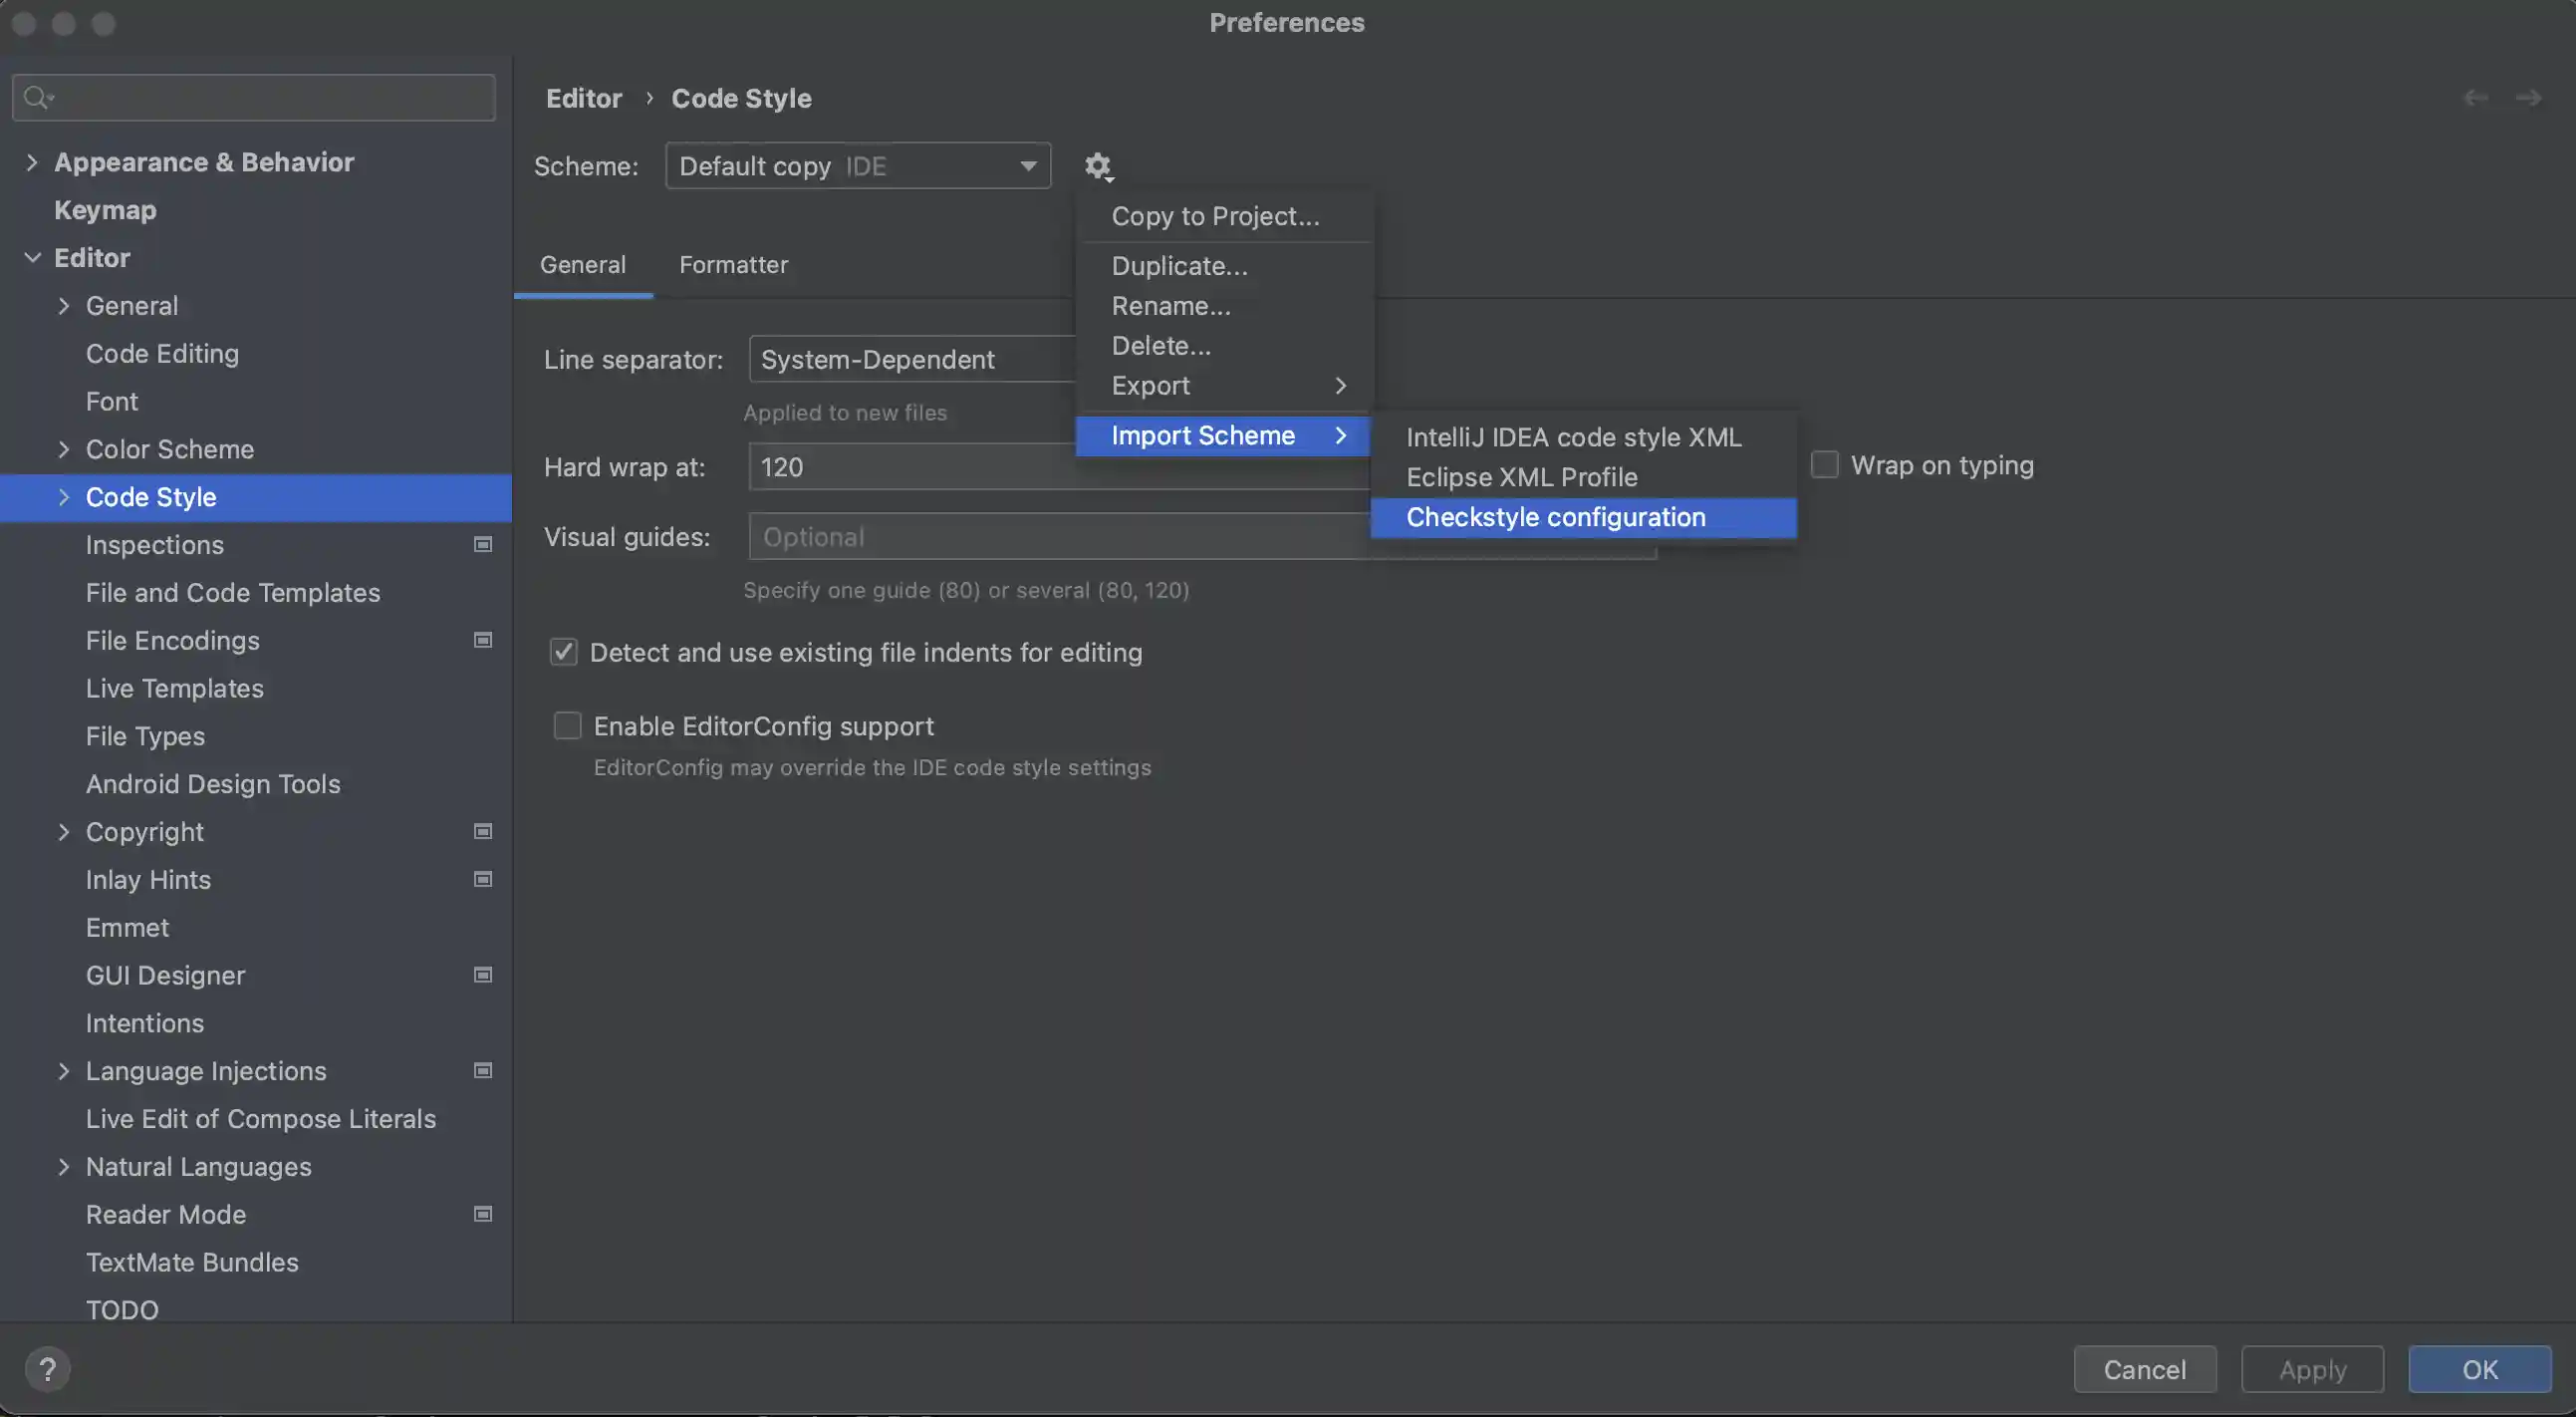Expand the Color Scheme tree node
The height and width of the screenshot is (1417, 2576).
click(64, 450)
